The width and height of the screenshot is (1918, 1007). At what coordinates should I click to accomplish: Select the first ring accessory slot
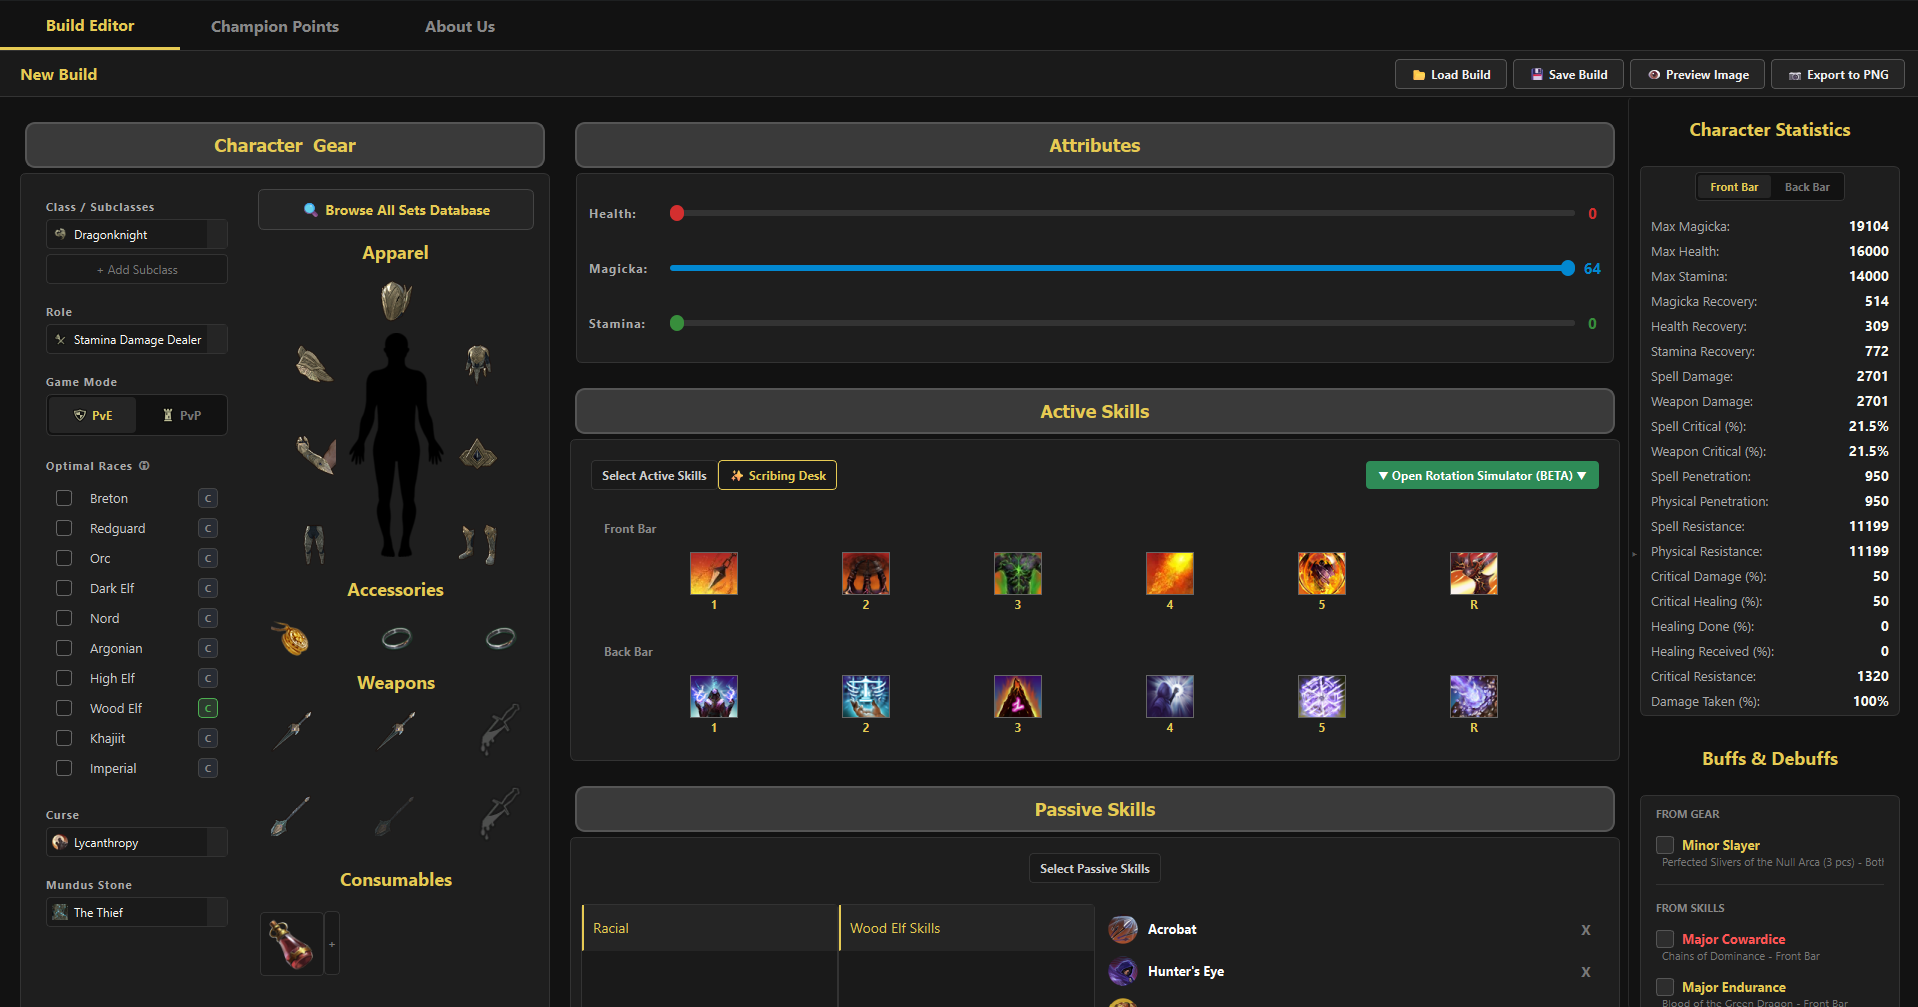tap(396, 637)
